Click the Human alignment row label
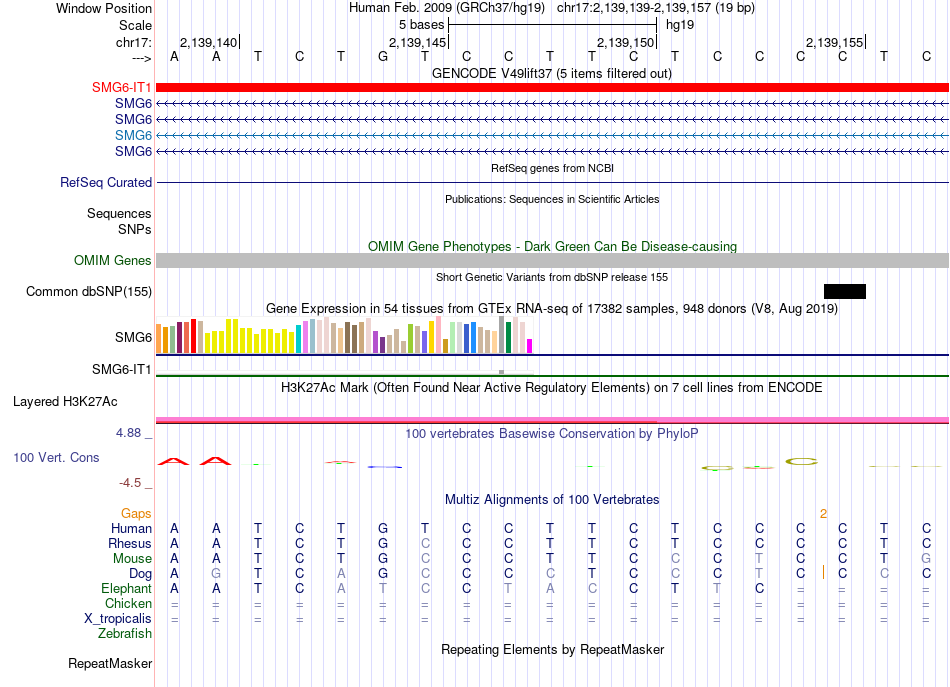 point(131,529)
